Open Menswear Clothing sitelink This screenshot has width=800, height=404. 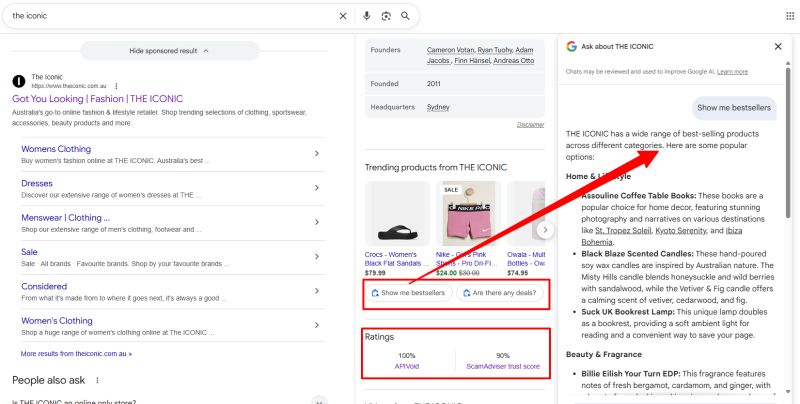pyautogui.click(x=65, y=218)
